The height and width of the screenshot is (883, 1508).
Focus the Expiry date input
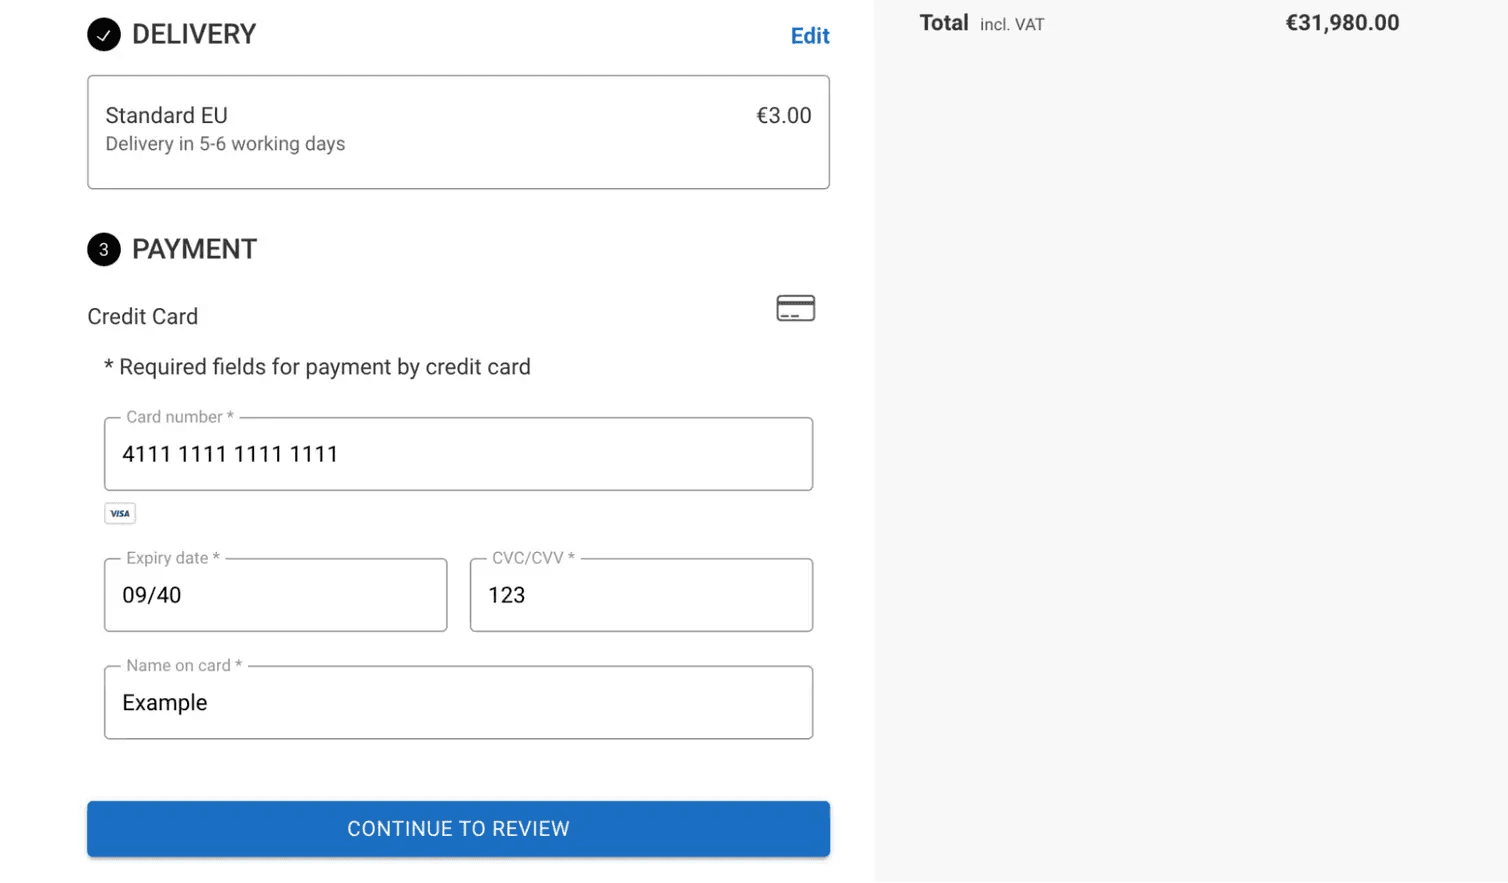point(275,595)
